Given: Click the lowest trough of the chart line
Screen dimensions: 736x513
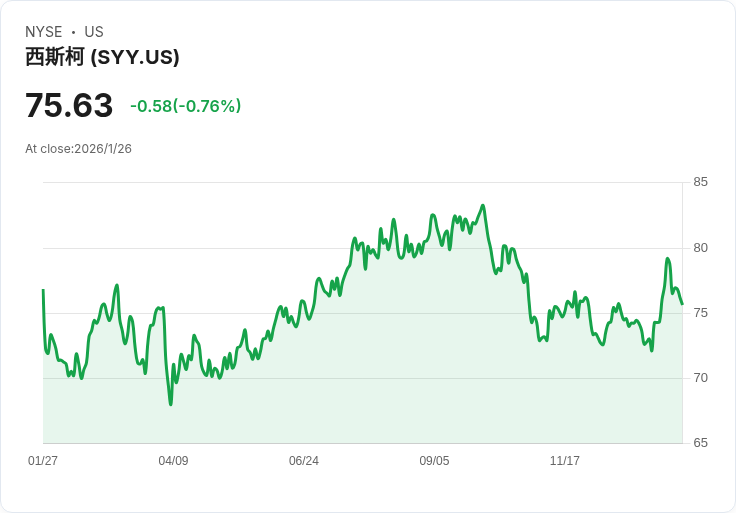Looking at the screenshot, I should click(170, 404).
